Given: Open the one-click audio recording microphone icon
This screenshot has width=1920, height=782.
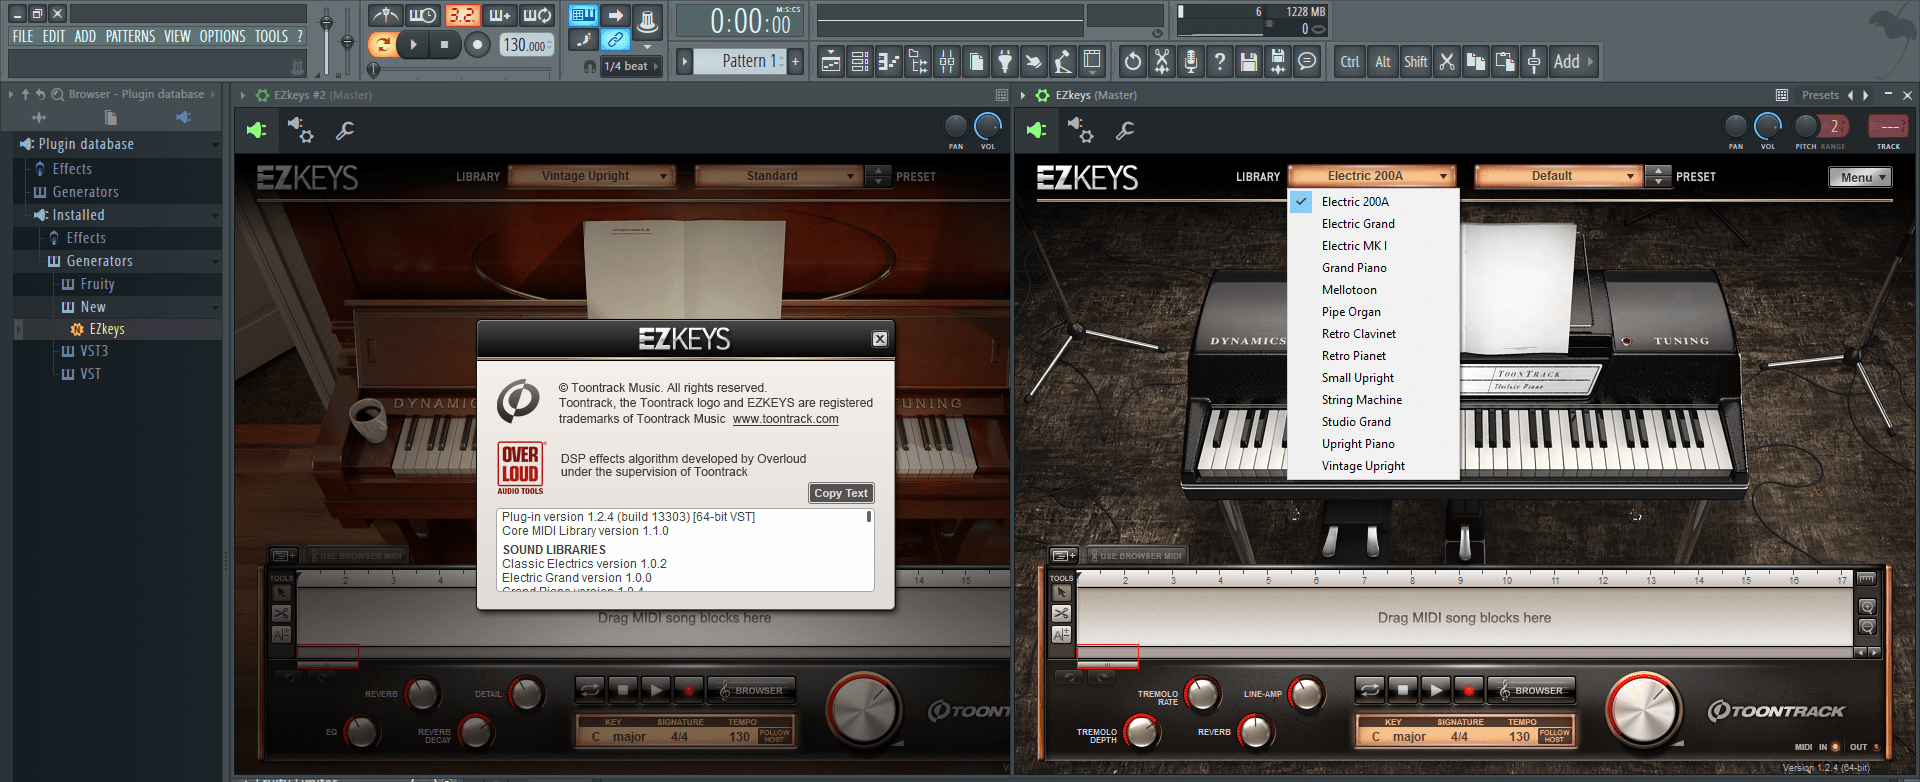Looking at the screenshot, I should pyautogui.click(x=1190, y=62).
